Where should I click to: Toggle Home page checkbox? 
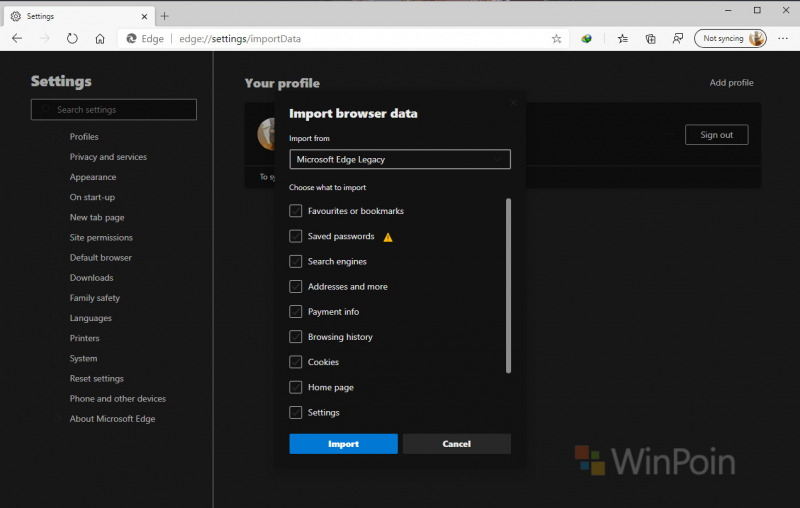coord(295,387)
